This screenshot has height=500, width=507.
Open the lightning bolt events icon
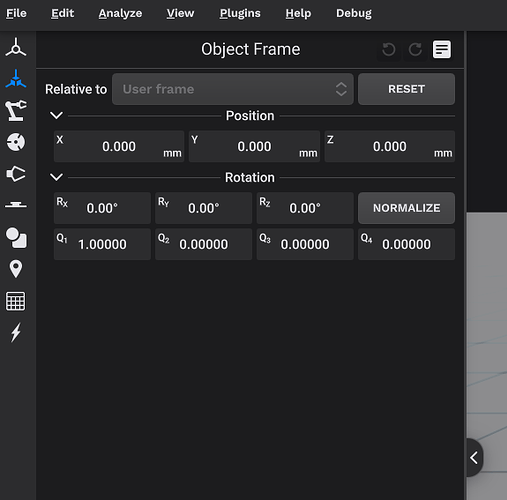click(x=16, y=332)
